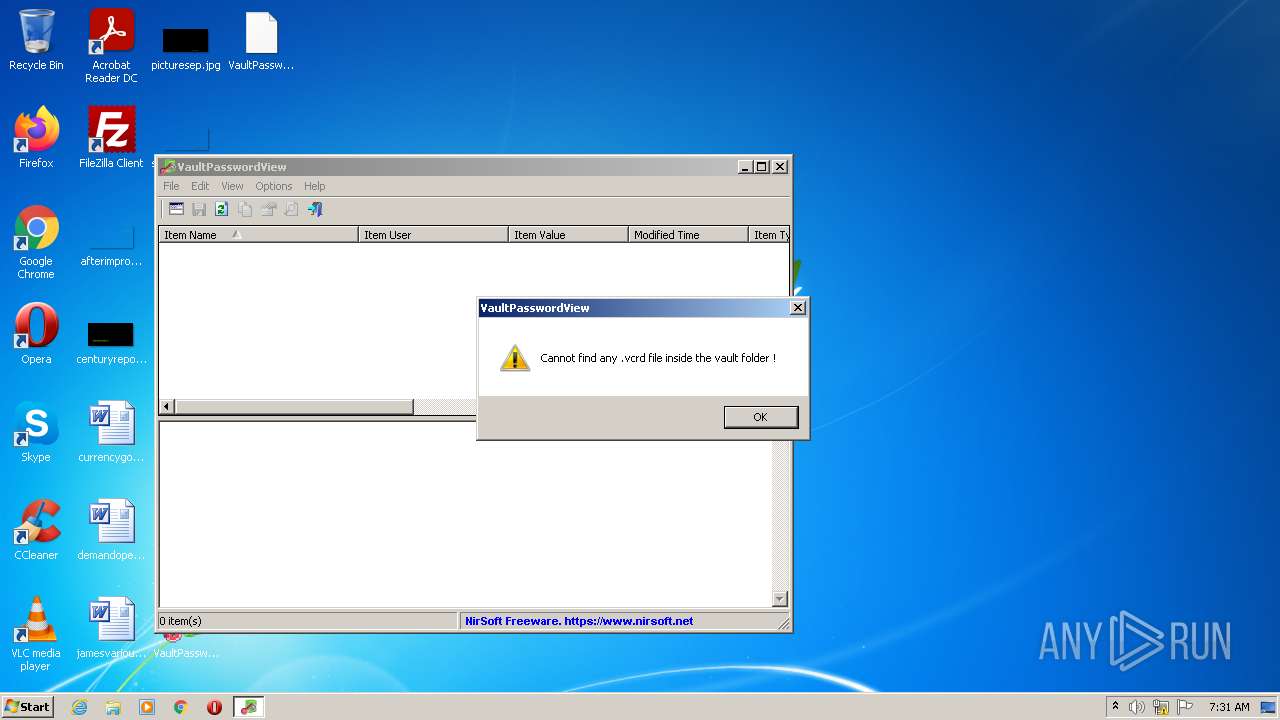Click the Save Selected Items floppy icon

tap(199, 209)
